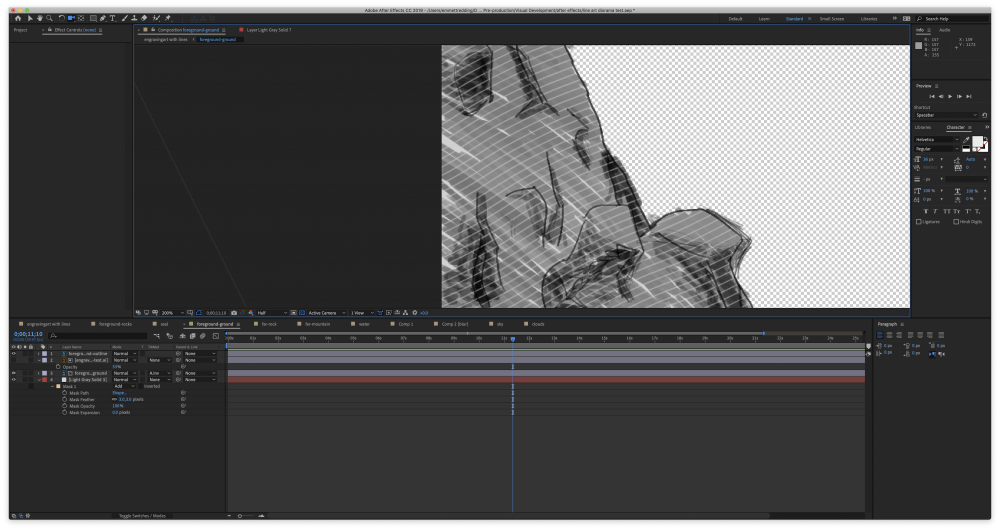Select the Clone Stamp tool
This screenshot has width=1000, height=530.
click(x=134, y=18)
